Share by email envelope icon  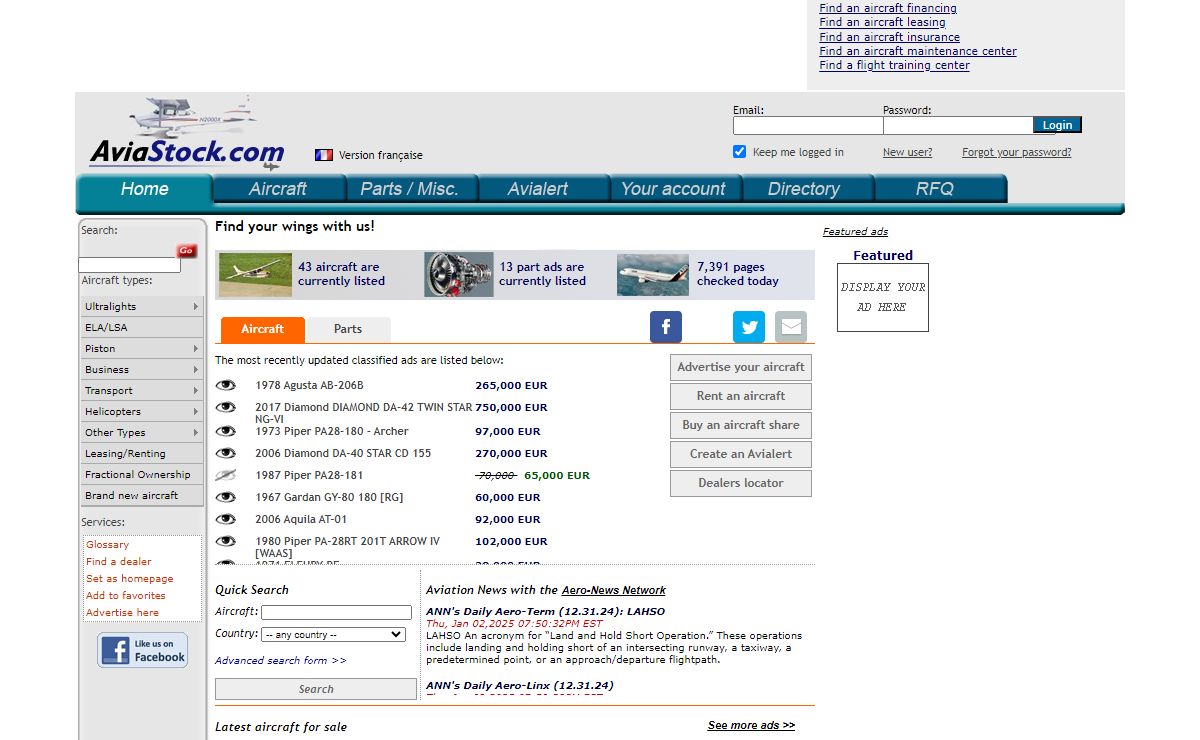[x=791, y=327]
